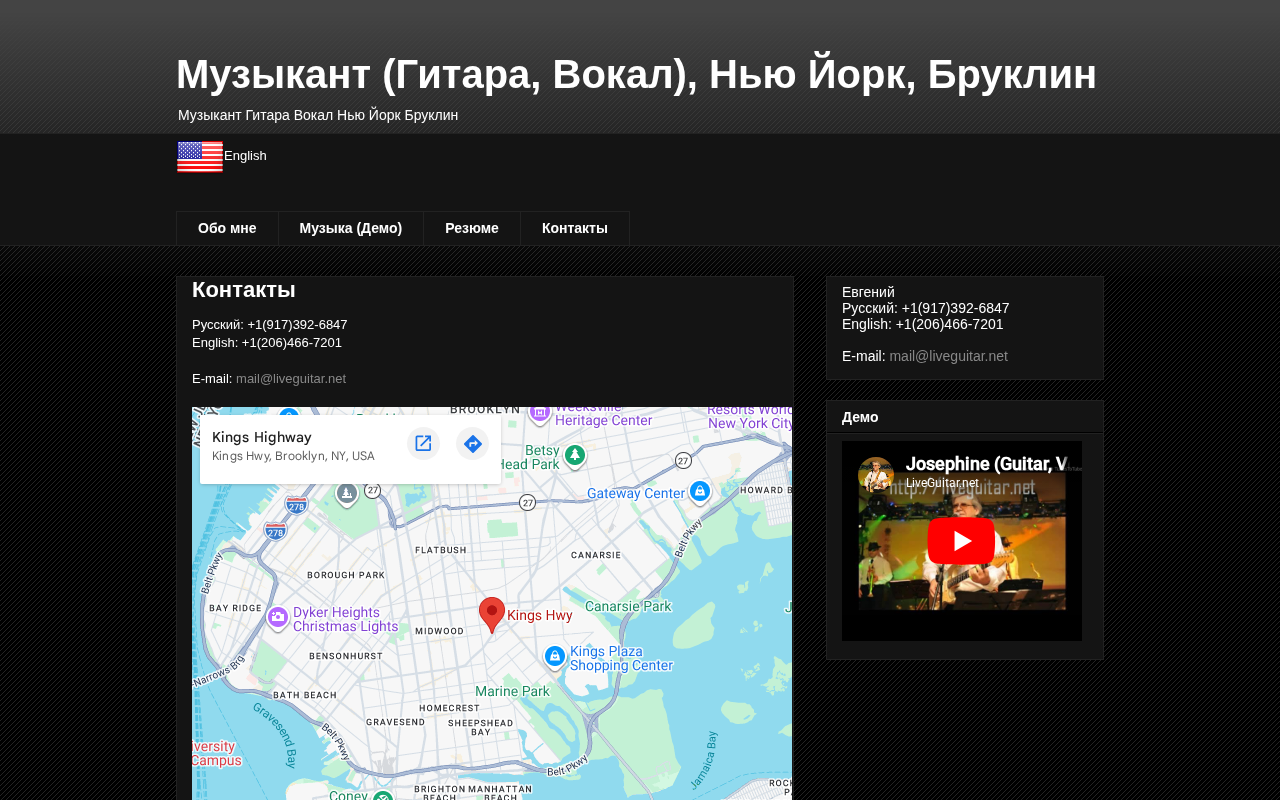Play the Josephine guitar YouTube video

coord(961,541)
